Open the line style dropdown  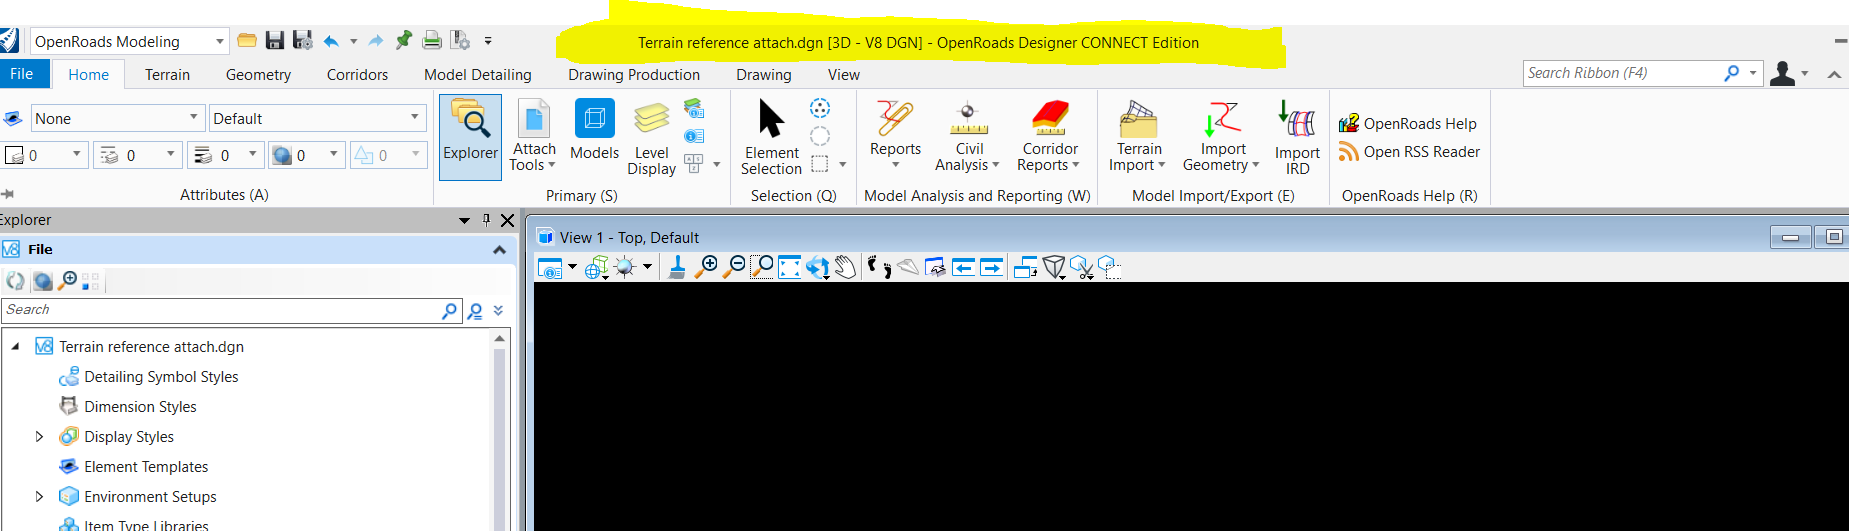pos(170,155)
